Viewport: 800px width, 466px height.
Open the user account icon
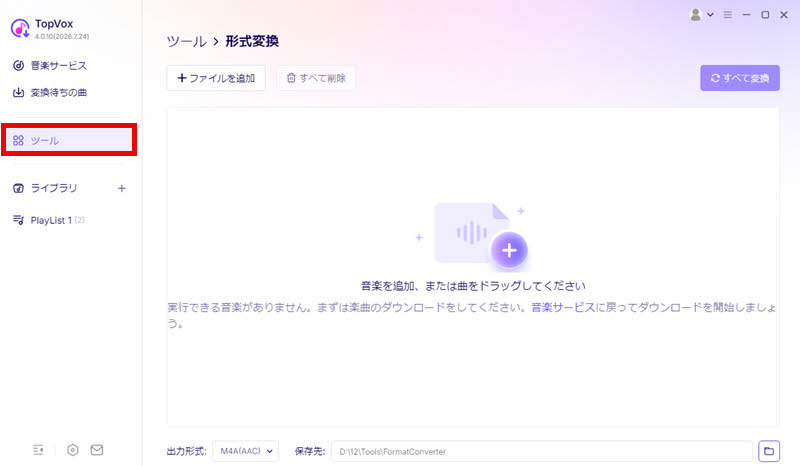695,15
